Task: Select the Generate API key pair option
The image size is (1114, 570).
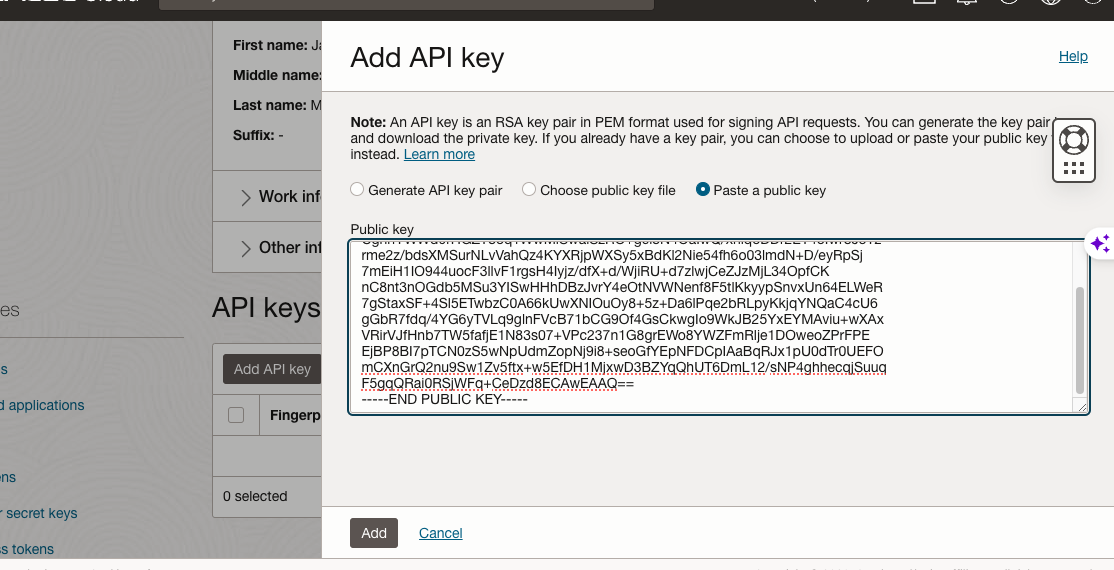Action: point(357,190)
